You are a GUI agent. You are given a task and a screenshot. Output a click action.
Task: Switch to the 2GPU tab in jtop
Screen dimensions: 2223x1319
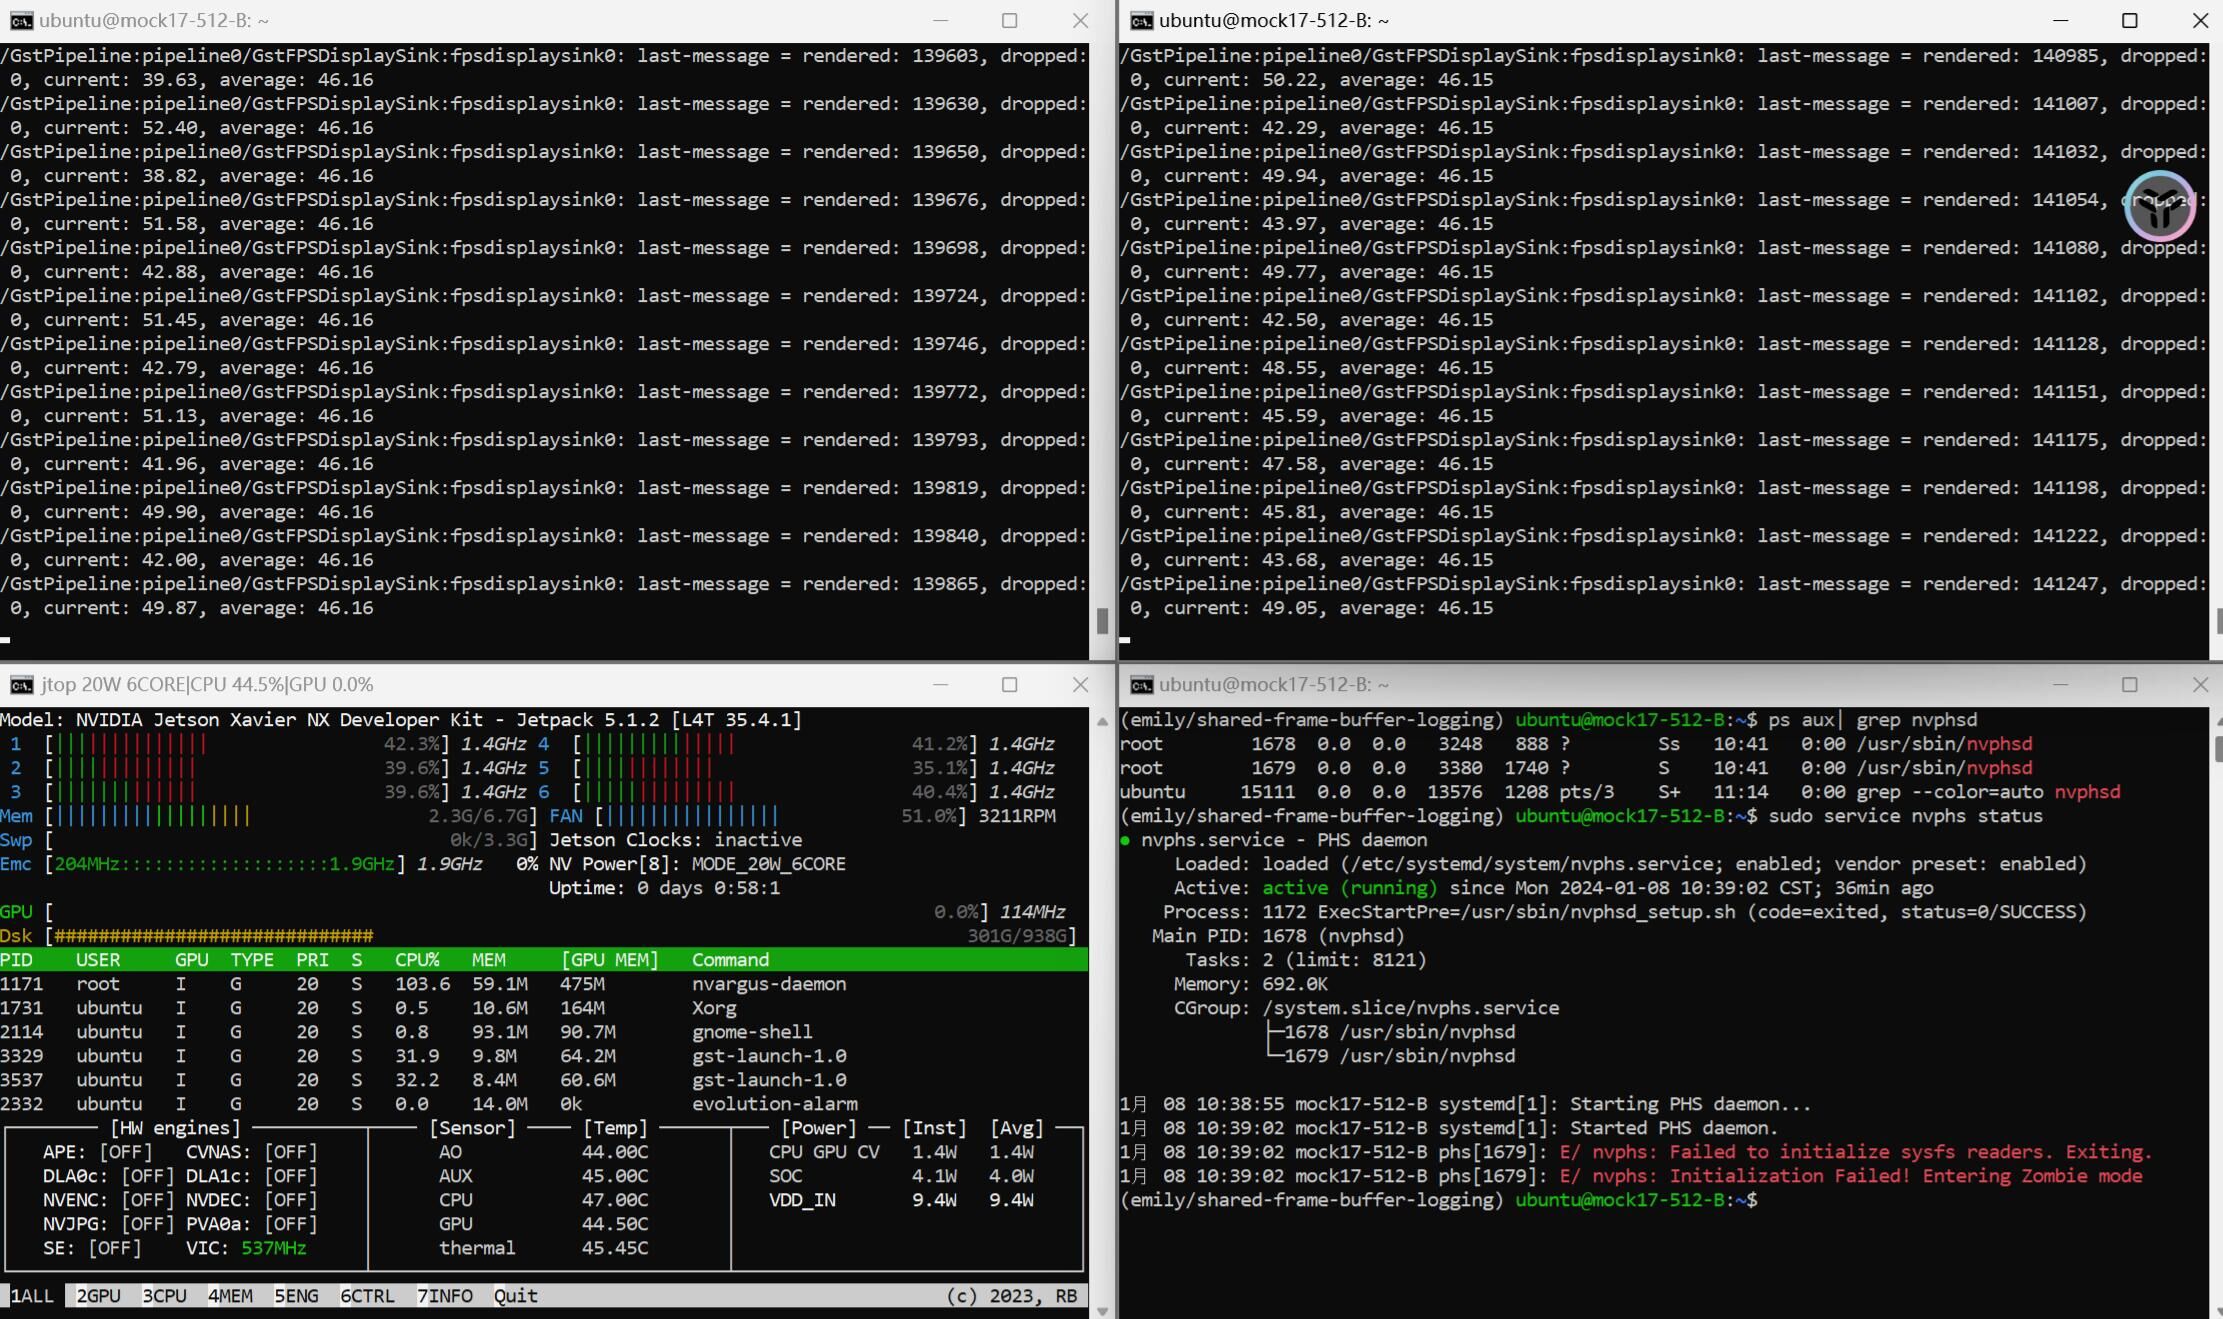tap(98, 1296)
